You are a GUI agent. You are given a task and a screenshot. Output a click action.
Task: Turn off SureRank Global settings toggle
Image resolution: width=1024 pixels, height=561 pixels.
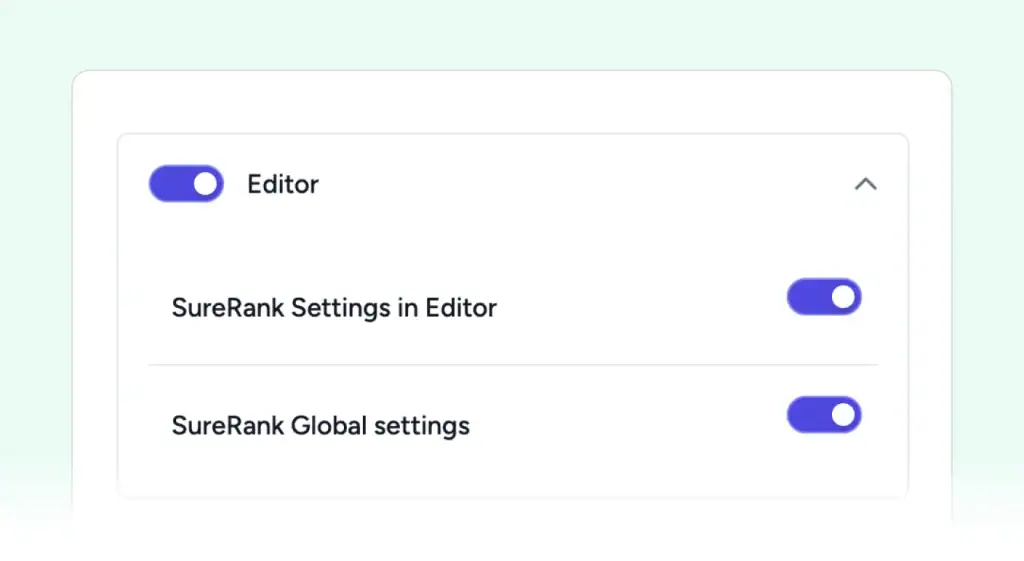[824, 414]
